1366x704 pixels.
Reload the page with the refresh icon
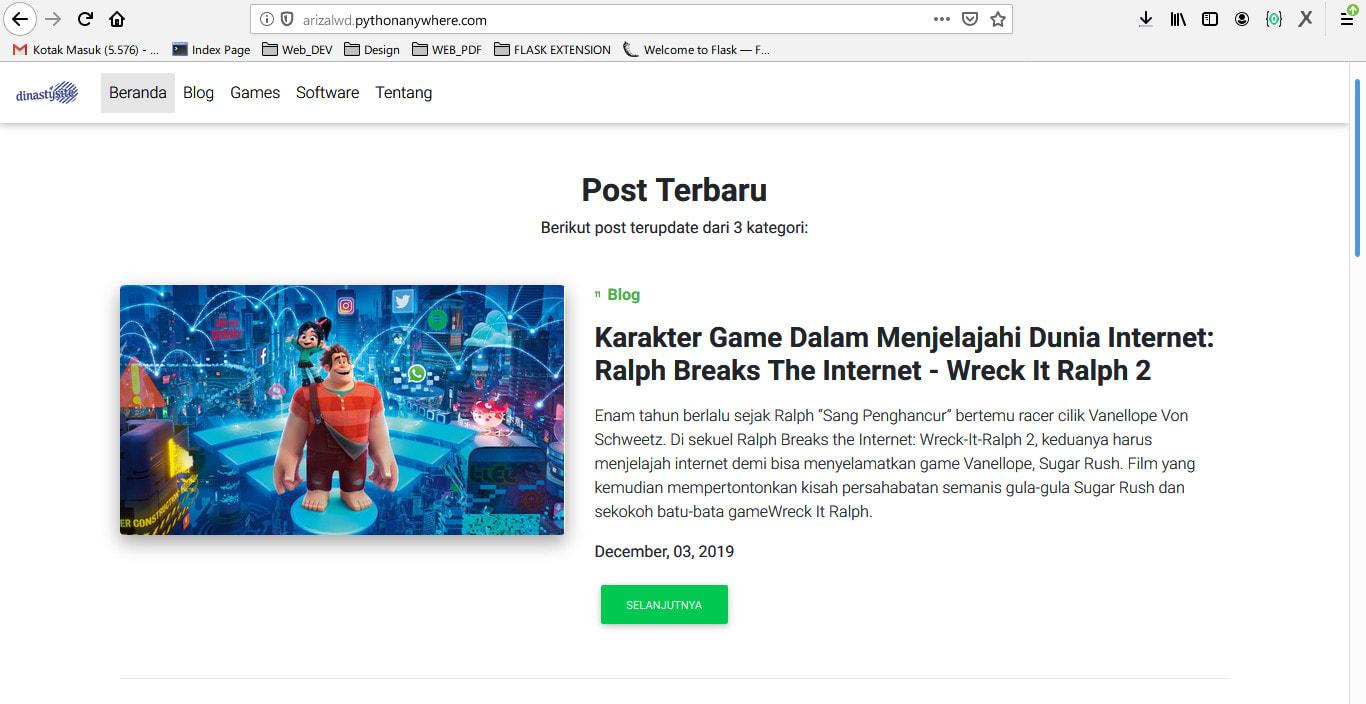coord(85,19)
